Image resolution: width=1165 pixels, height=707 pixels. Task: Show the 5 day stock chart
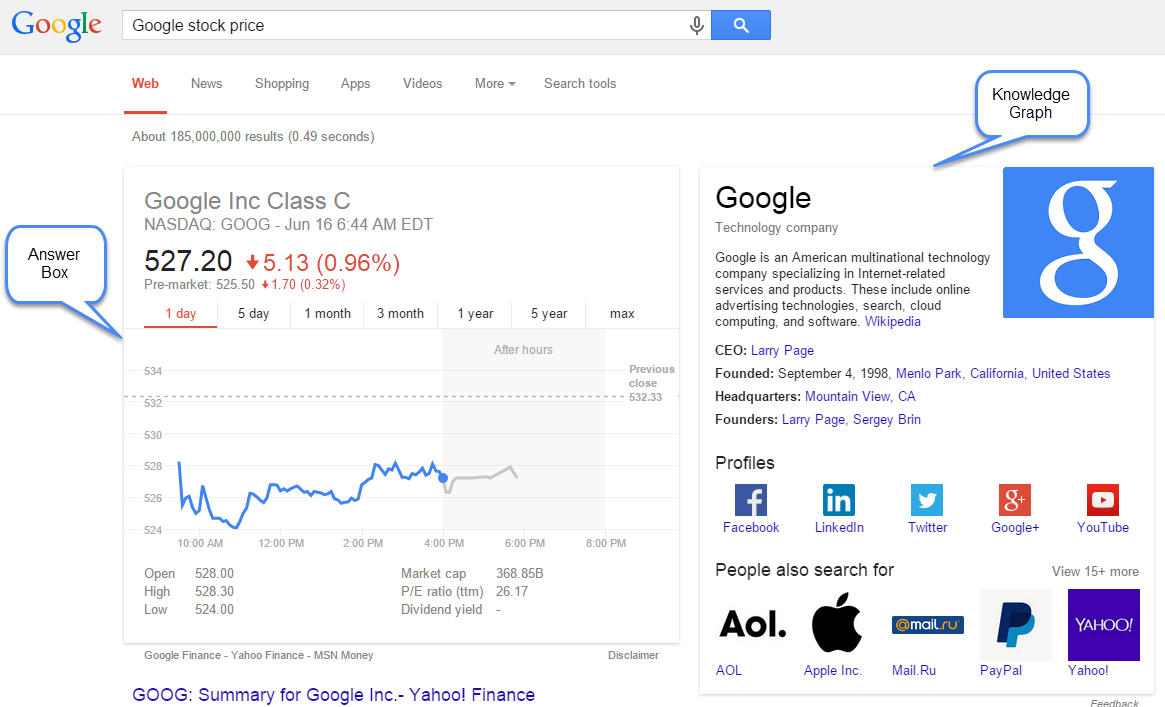[254, 314]
